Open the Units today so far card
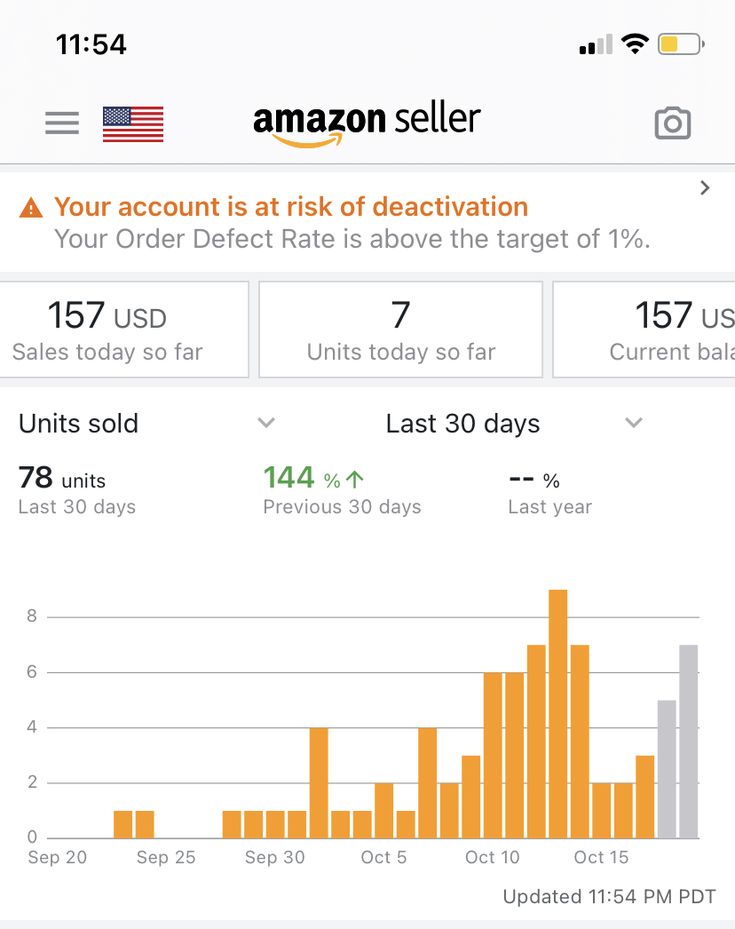 tap(401, 329)
